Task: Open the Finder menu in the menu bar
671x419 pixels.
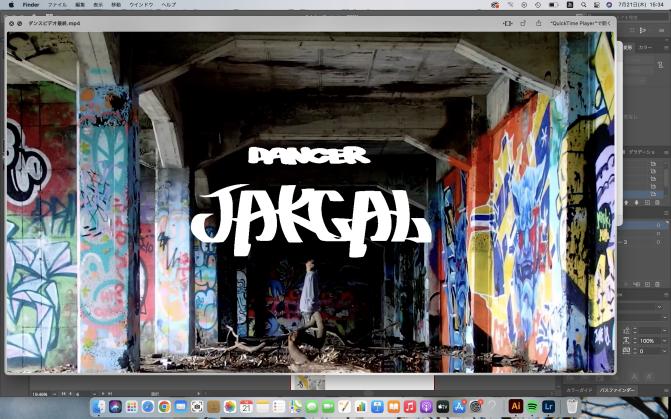Action: pyautogui.click(x=31, y=5)
